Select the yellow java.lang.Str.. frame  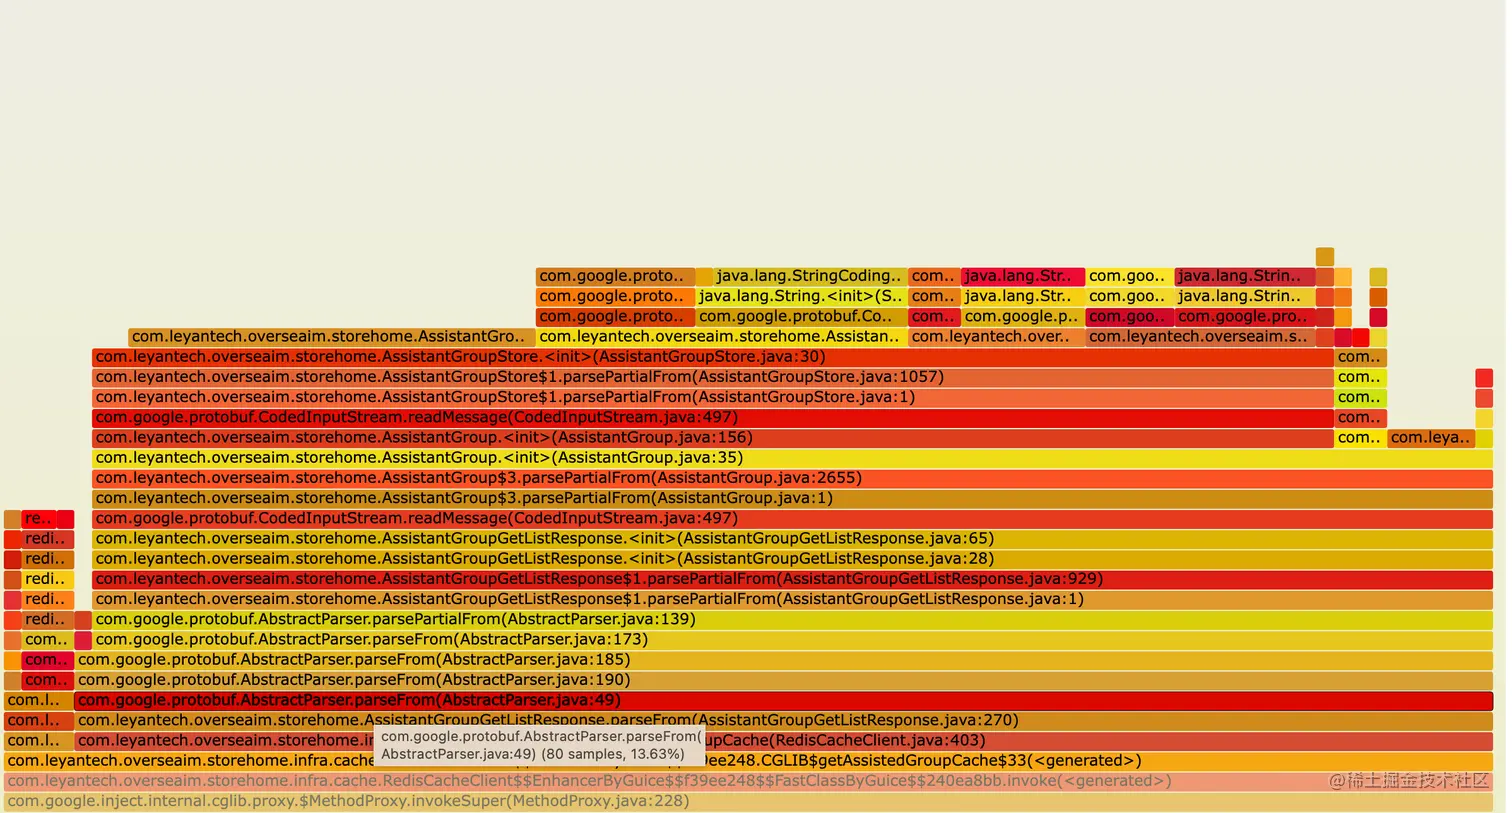click(1022, 296)
